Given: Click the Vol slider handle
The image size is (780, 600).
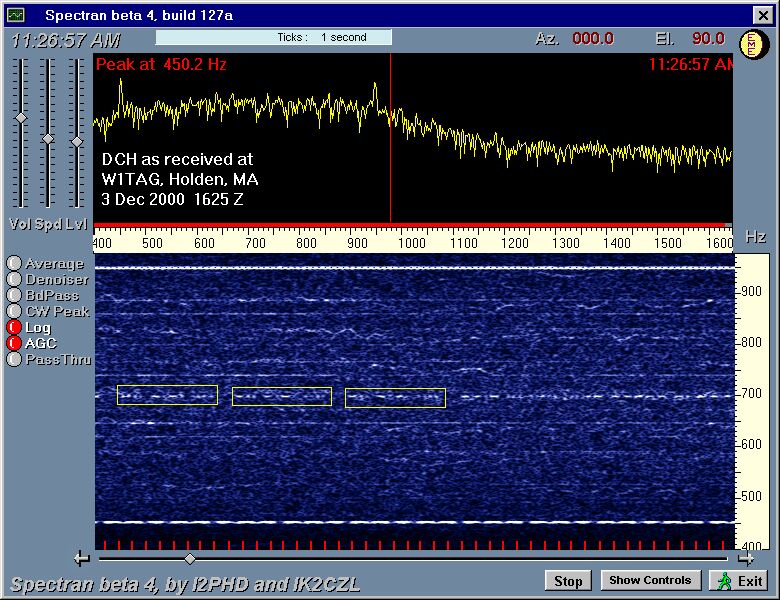Looking at the screenshot, I should [x=20, y=118].
